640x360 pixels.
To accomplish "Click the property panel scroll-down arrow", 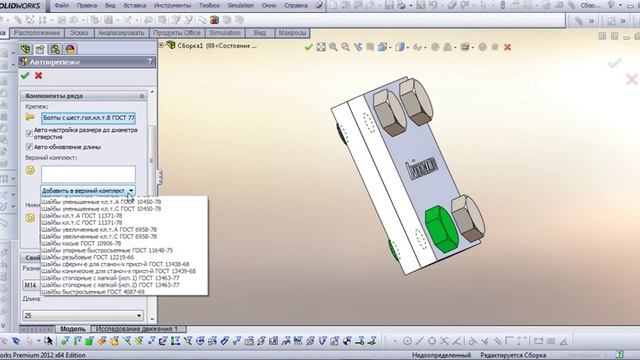I will coord(152,319).
